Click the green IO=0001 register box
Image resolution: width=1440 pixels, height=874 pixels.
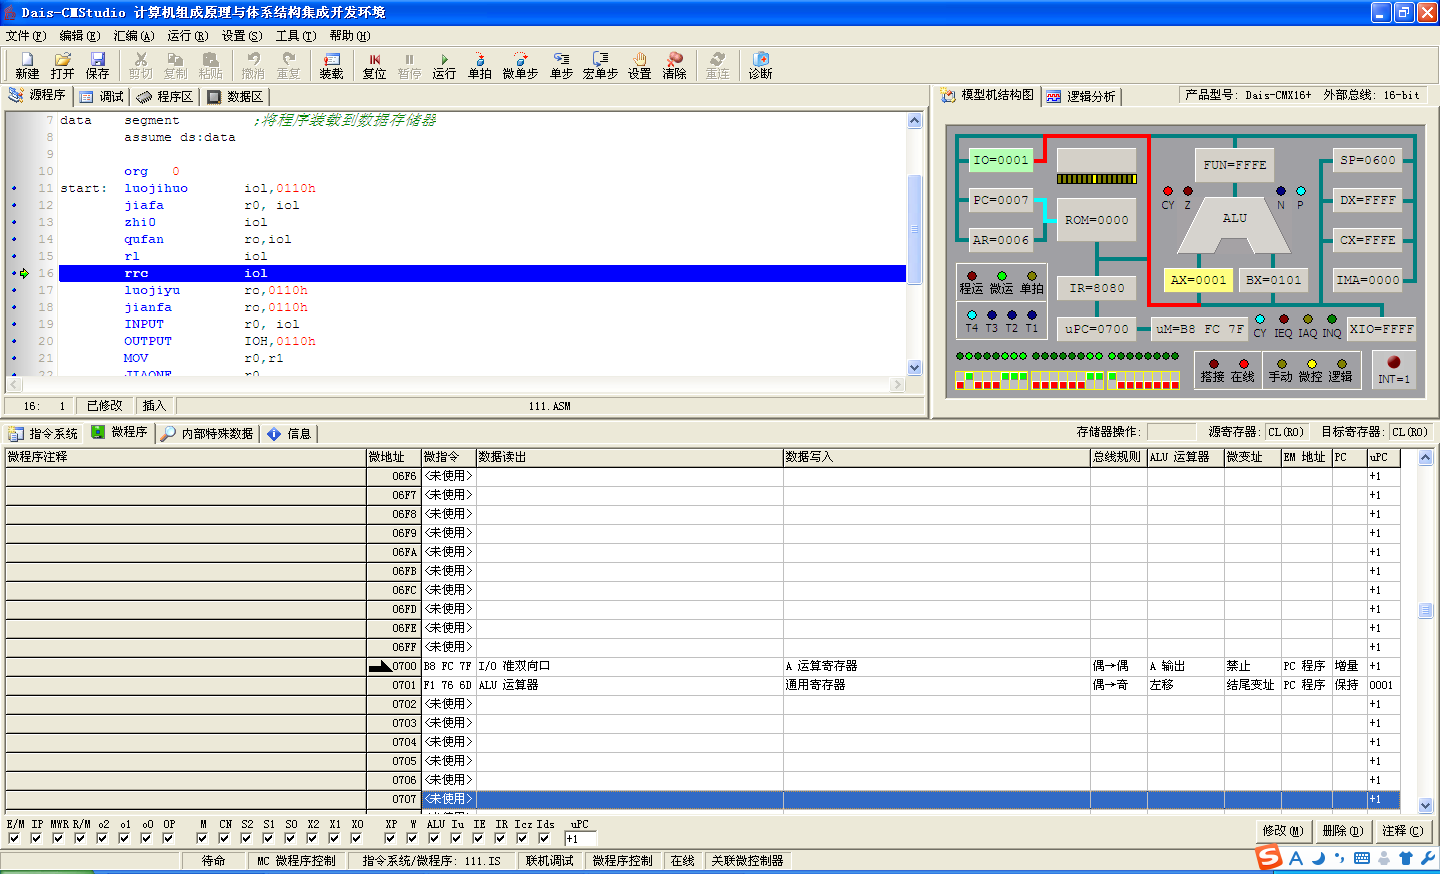pos(1001,160)
